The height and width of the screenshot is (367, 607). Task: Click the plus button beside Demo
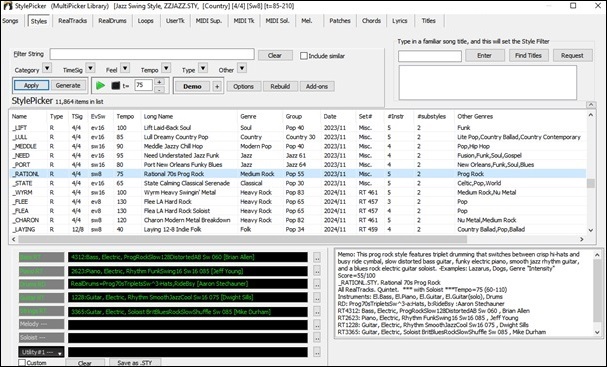point(217,86)
